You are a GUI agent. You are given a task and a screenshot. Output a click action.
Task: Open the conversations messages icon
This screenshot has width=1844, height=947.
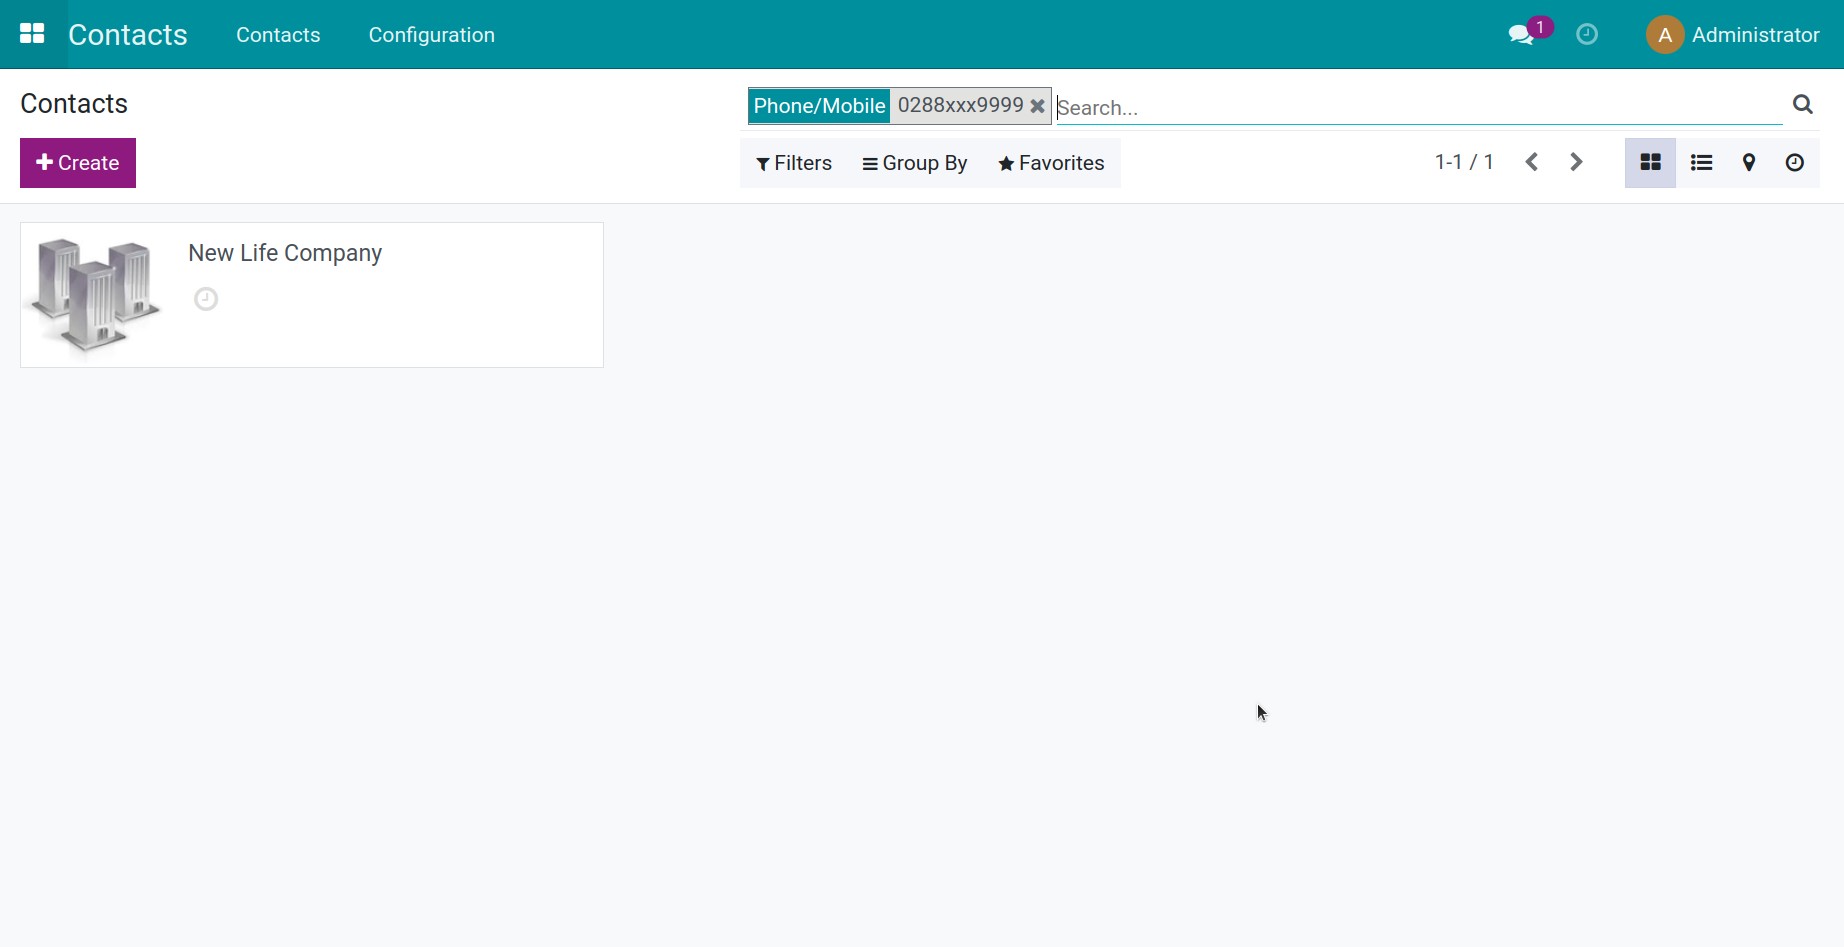[1522, 35]
